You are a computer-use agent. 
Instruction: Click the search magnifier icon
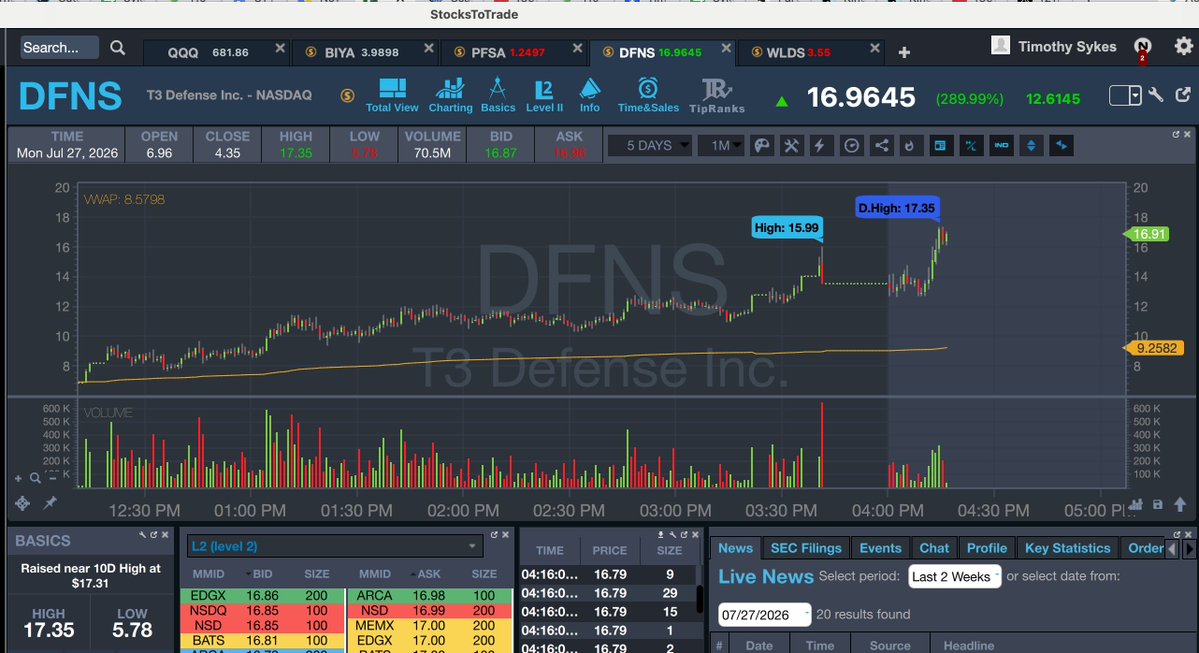(117, 47)
